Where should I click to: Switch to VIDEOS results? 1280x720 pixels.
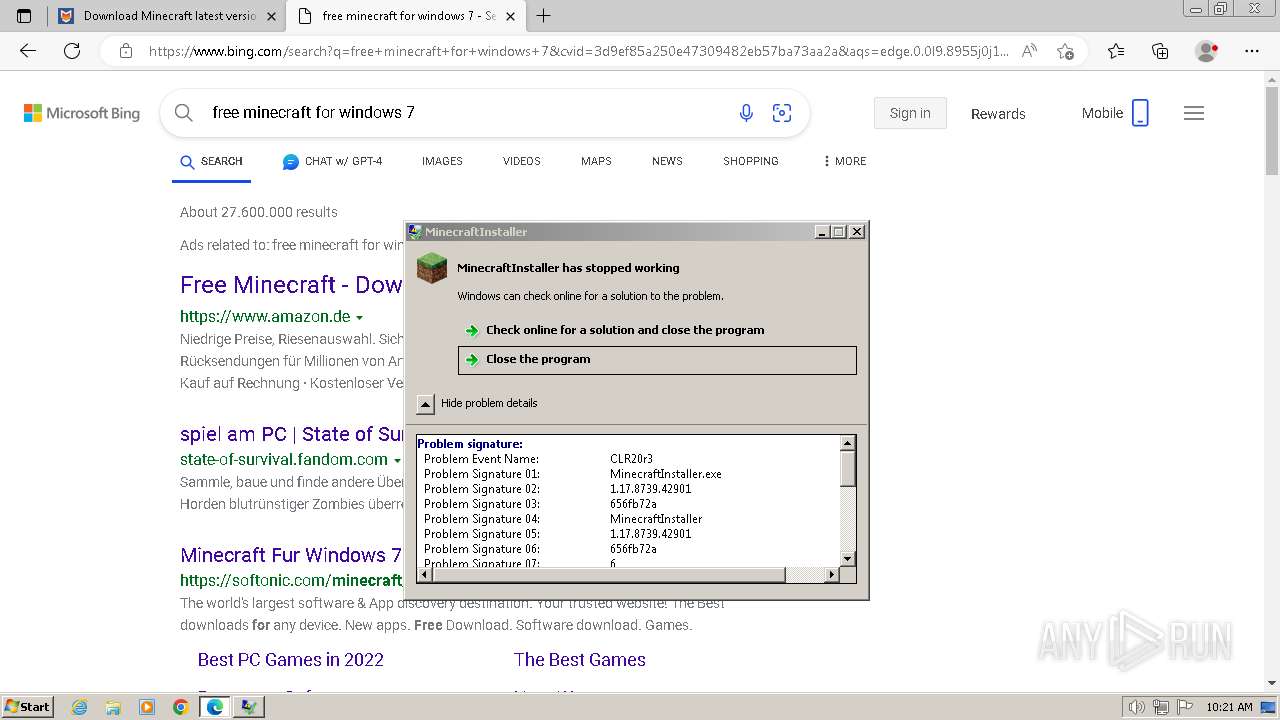[521, 161]
